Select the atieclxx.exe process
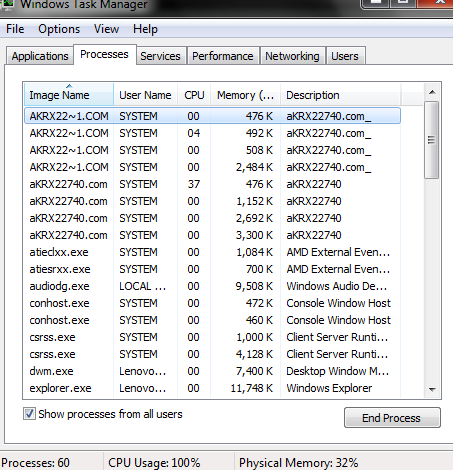 pos(212,252)
